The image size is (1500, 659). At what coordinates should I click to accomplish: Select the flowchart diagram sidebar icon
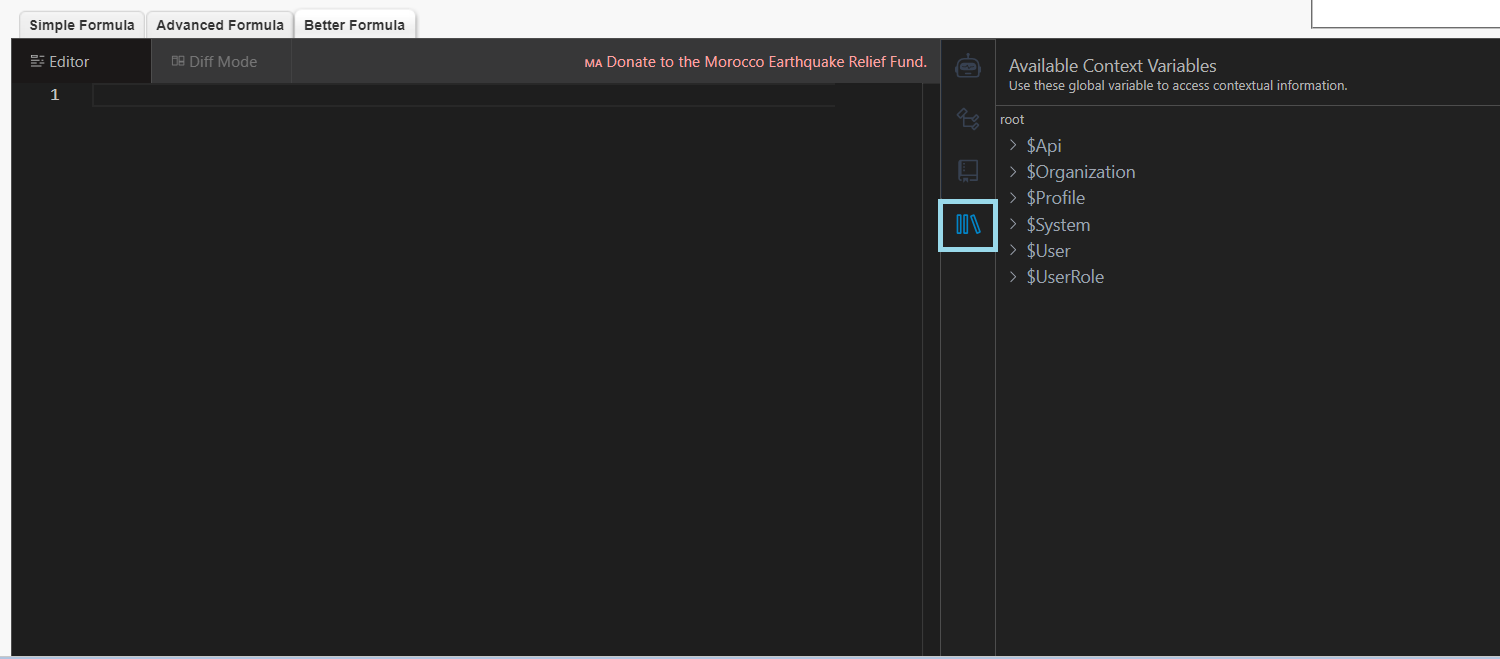(x=967, y=118)
